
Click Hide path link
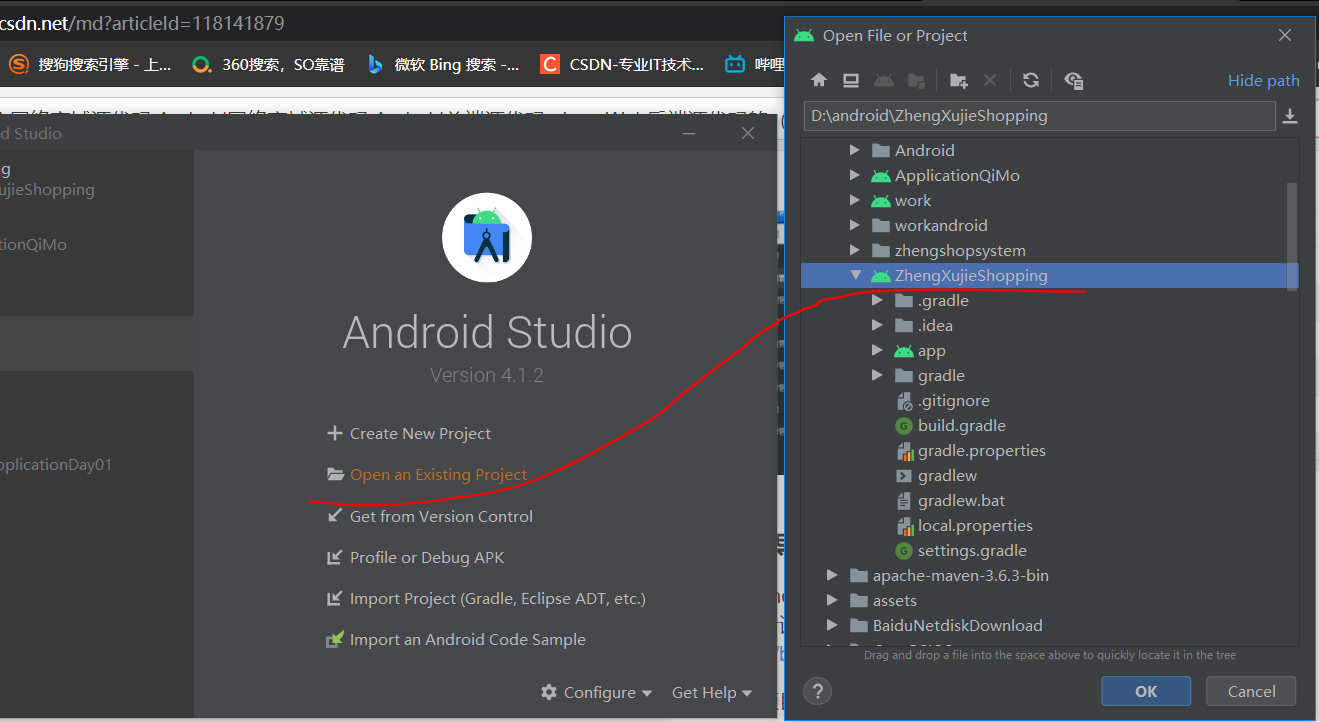(x=1264, y=81)
